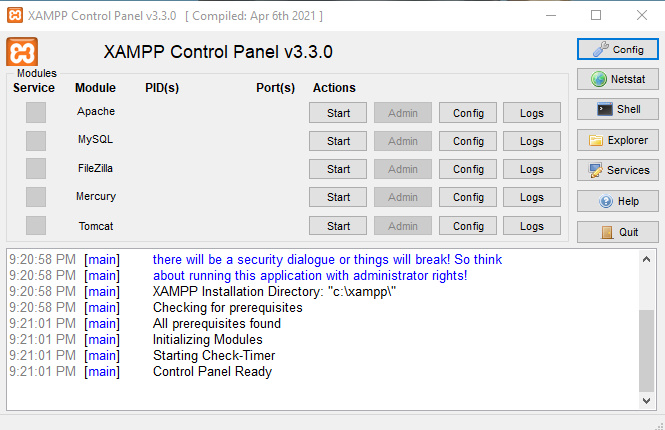Open the FileZilla module Config dropdown
665x430 pixels.
pyautogui.click(x=468, y=169)
